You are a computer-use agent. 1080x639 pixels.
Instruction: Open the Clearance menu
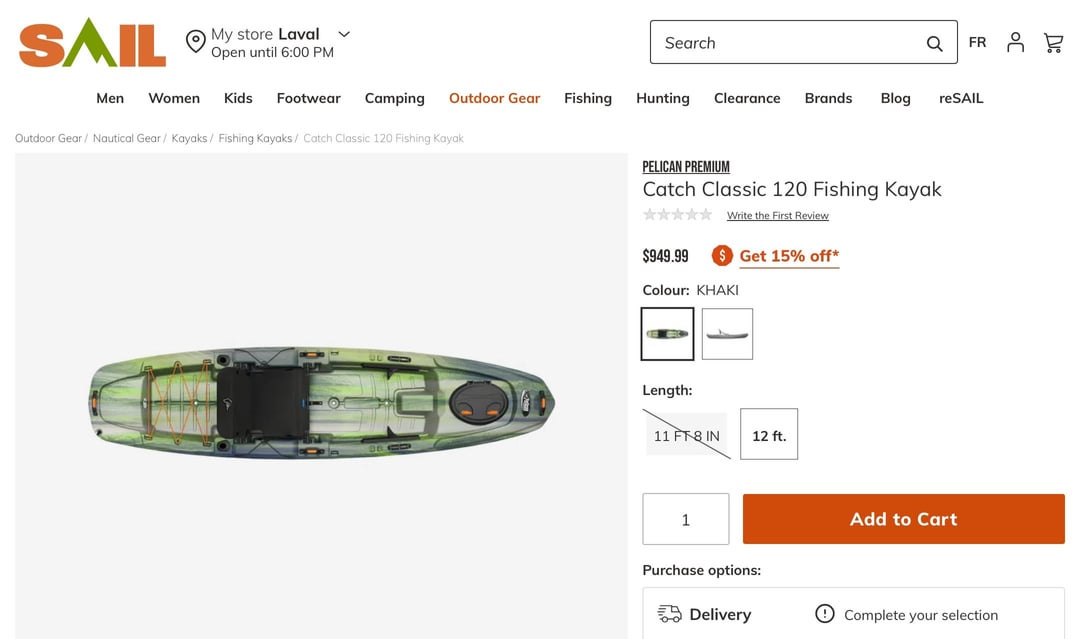click(747, 98)
